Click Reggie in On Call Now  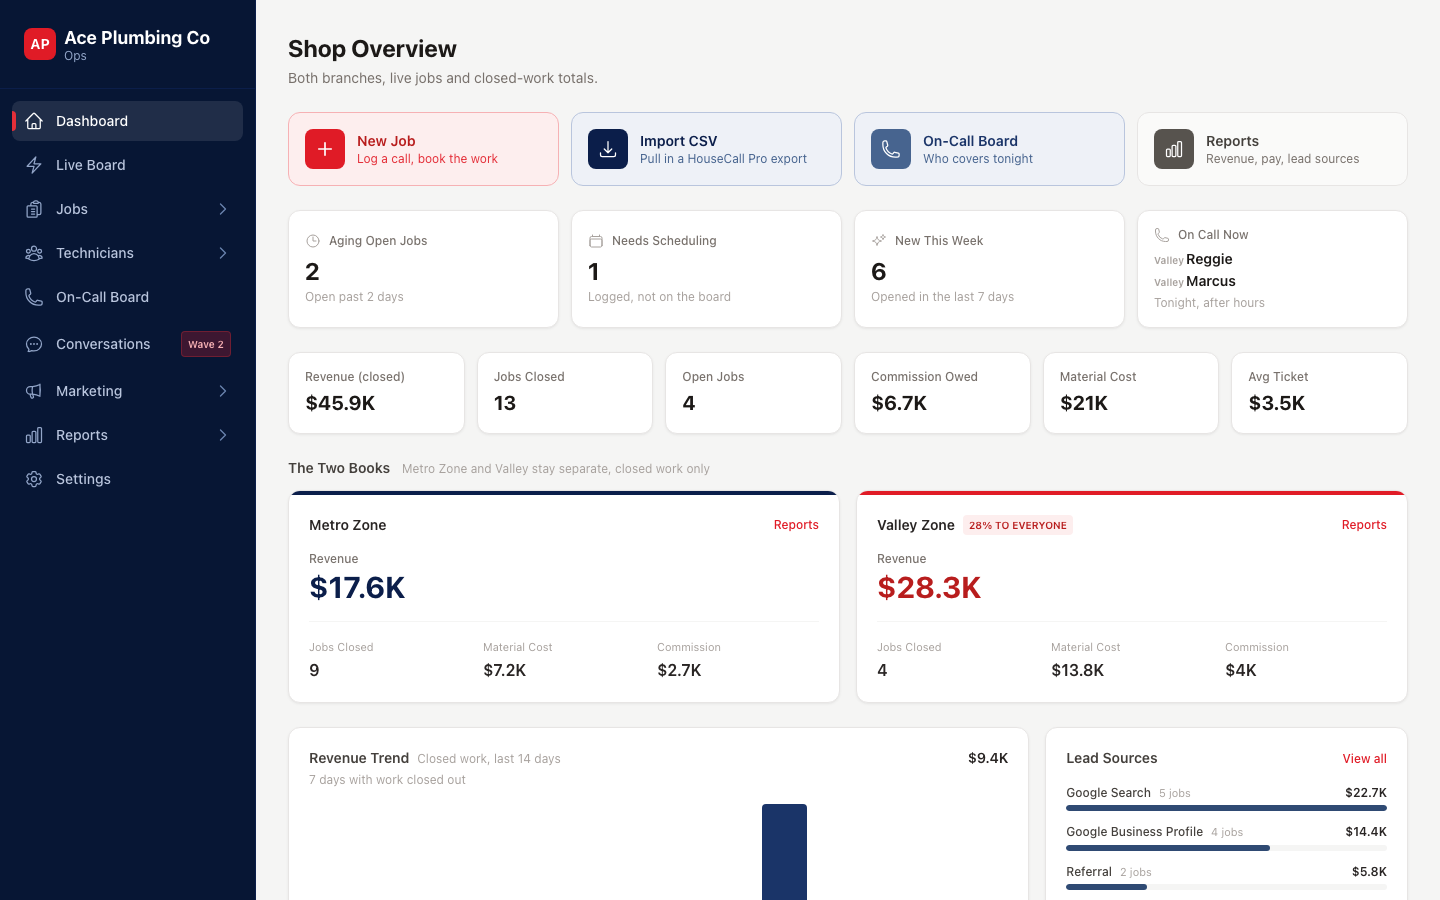coord(1209,259)
